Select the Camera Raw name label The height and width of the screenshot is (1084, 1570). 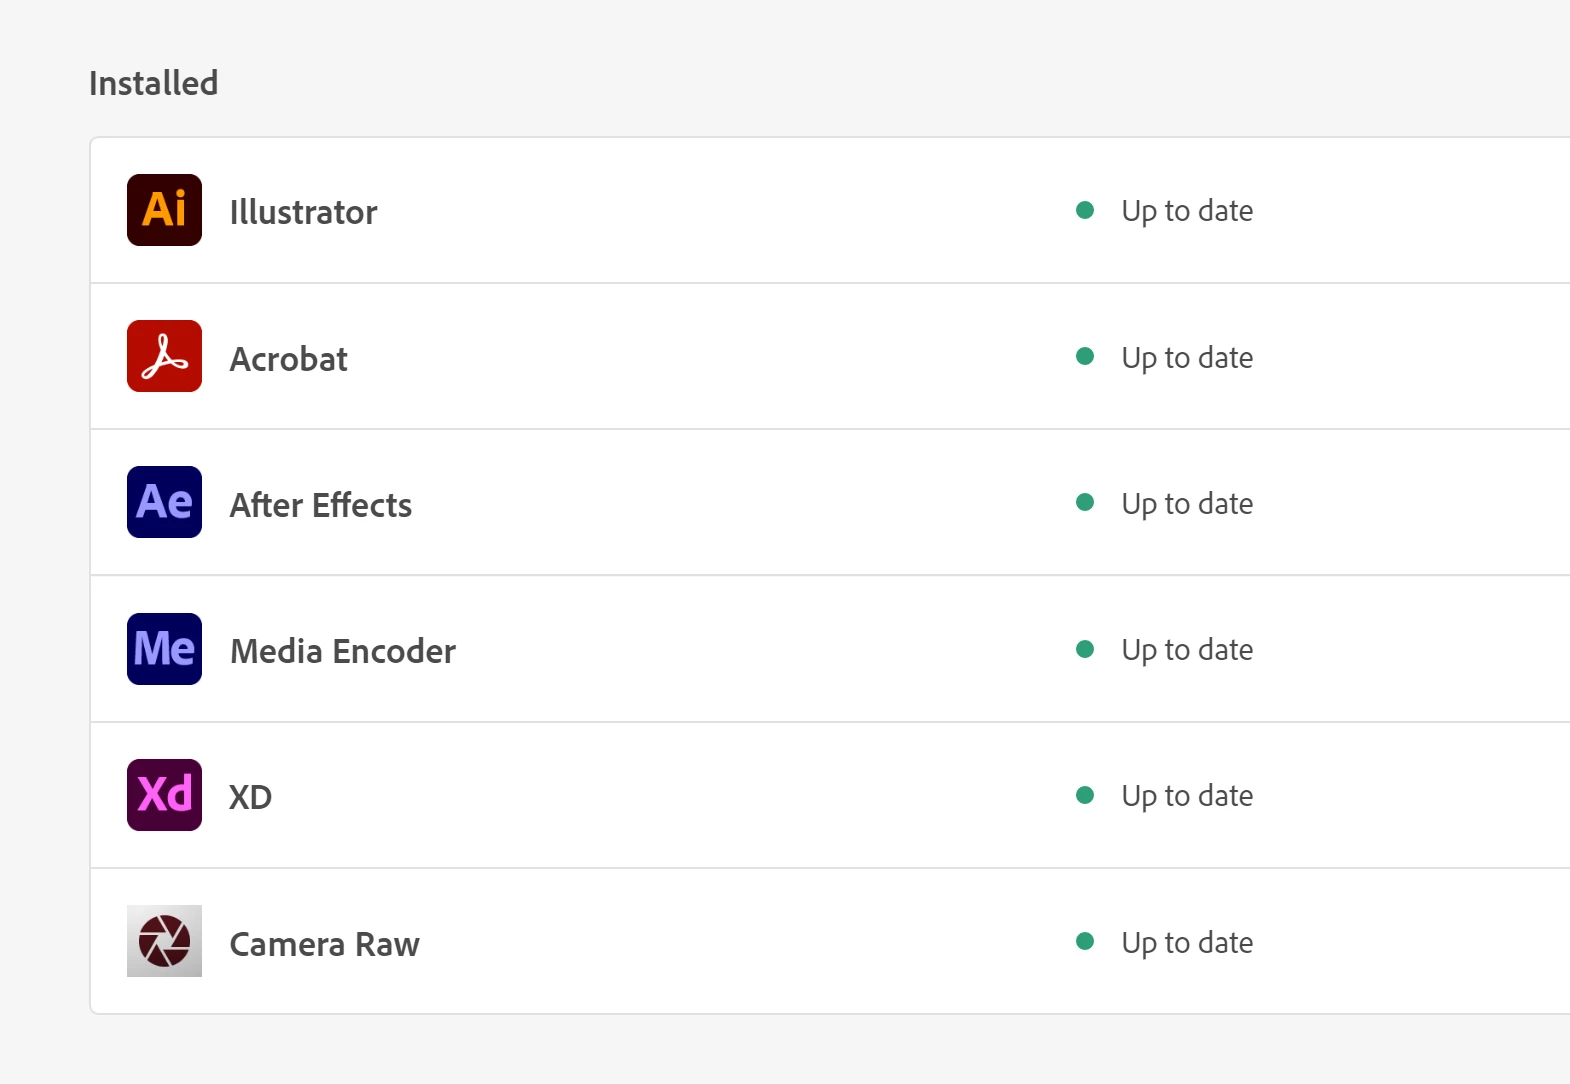point(325,944)
